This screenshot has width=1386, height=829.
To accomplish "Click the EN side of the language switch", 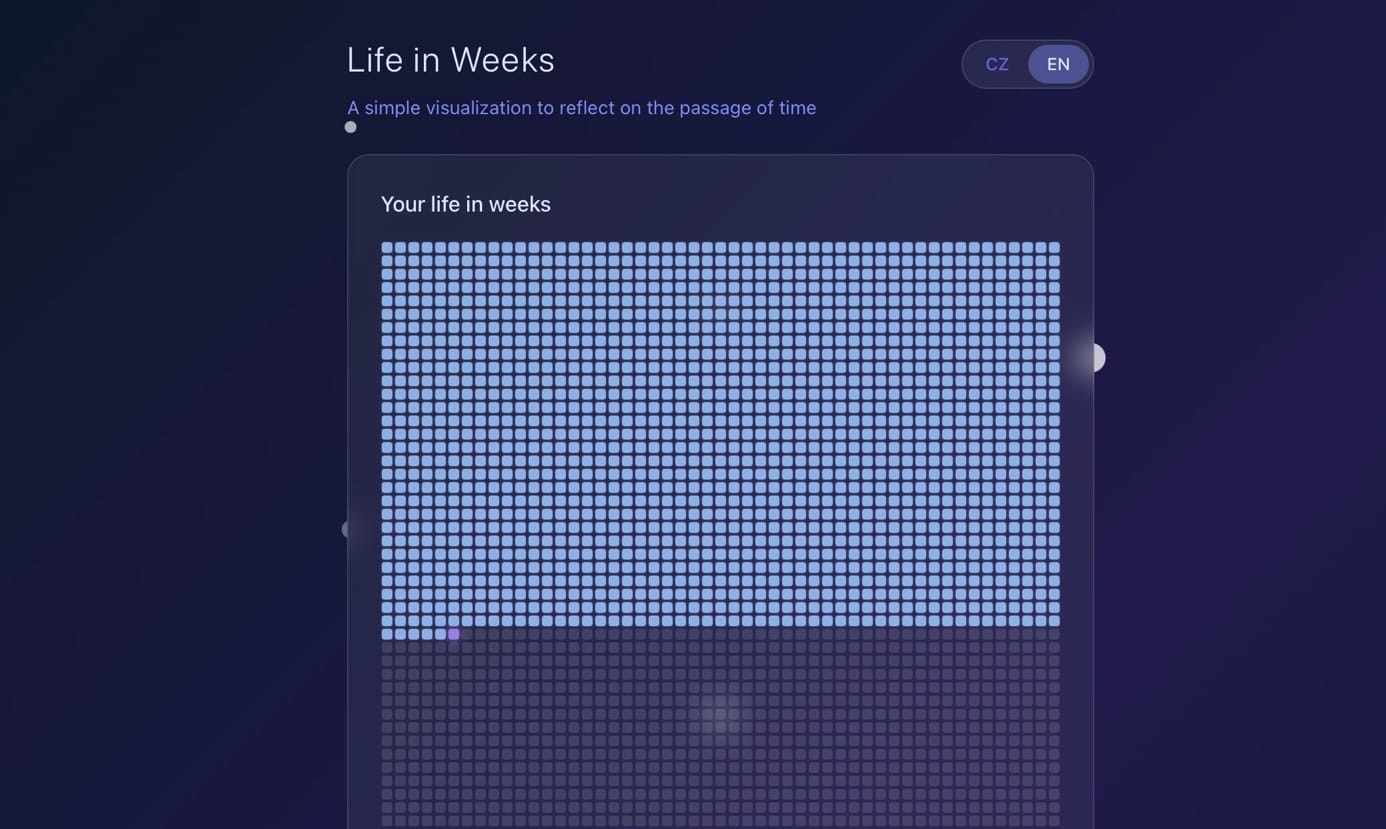I will pyautogui.click(x=1057, y=64).
